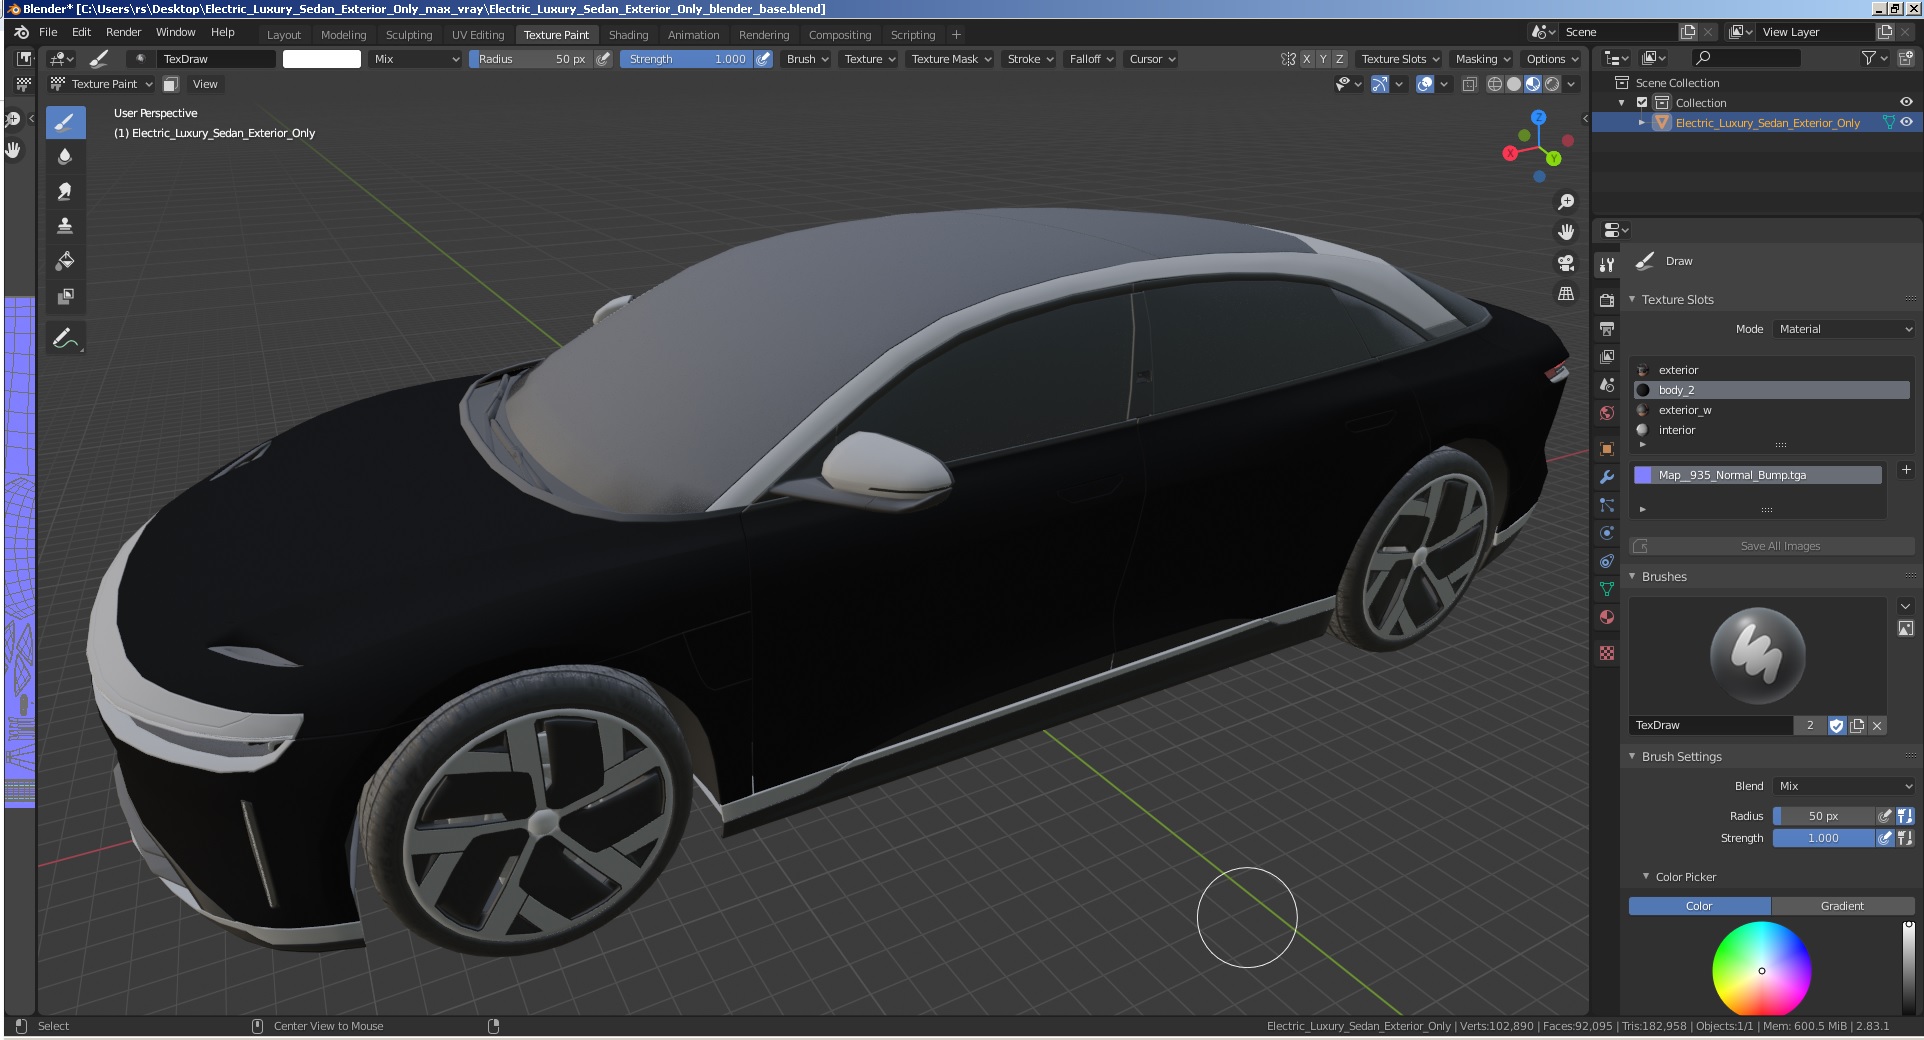Viewport: 1924px width, 1040px height.
Task: Toggle radius pen pressure in header
Action: pos(603,59)
